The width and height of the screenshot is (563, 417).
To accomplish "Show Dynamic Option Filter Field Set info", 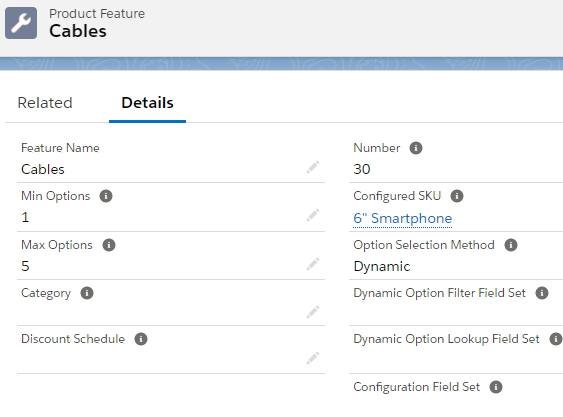I will pos(542,293).
